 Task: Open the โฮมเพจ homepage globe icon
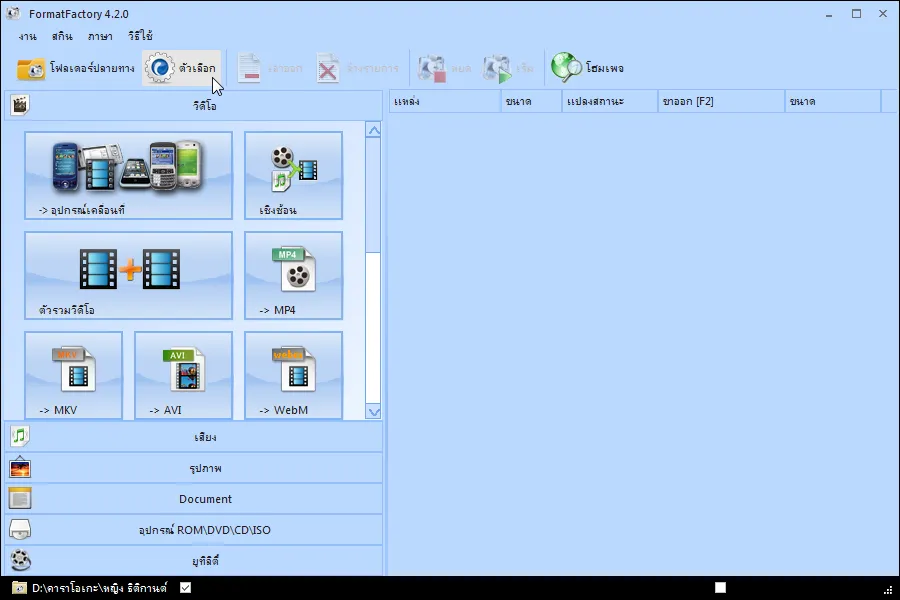point(567,67)
